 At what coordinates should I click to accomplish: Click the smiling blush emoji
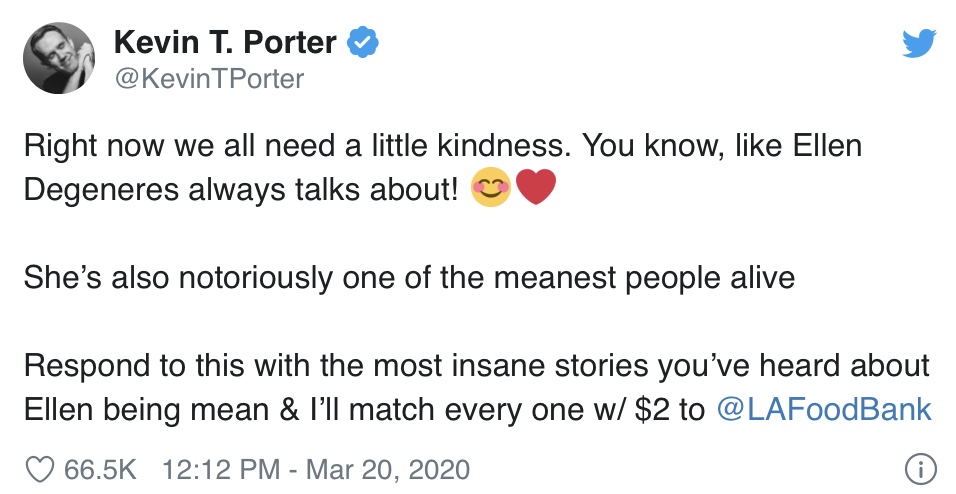pos(490,190)
